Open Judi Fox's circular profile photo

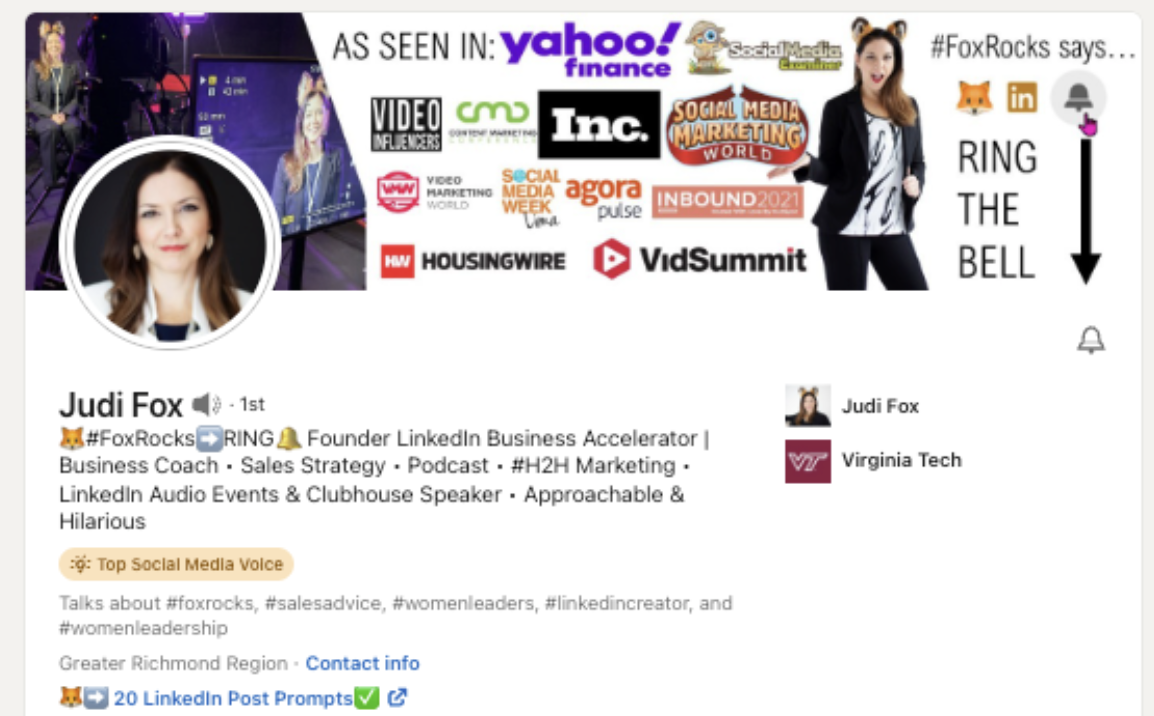click(170, 242)
